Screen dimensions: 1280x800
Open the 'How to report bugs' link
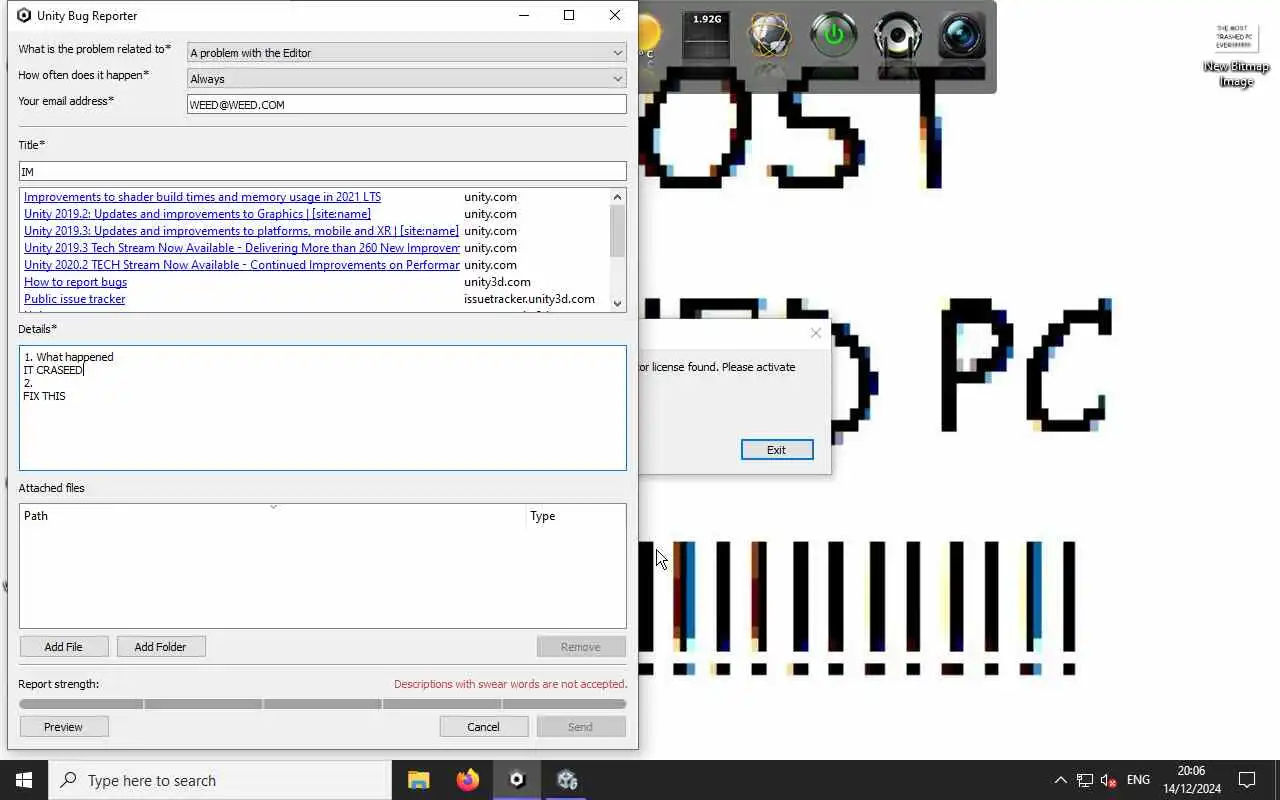75,282
